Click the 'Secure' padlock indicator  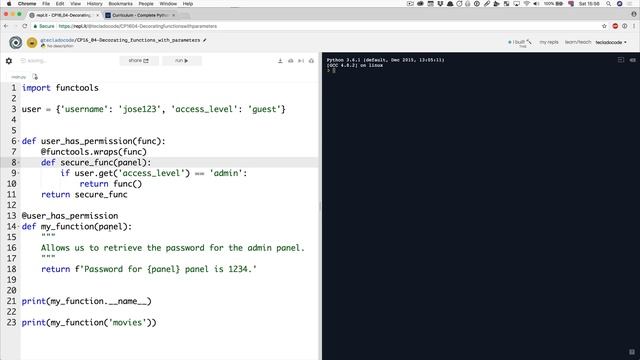(44, 26)
